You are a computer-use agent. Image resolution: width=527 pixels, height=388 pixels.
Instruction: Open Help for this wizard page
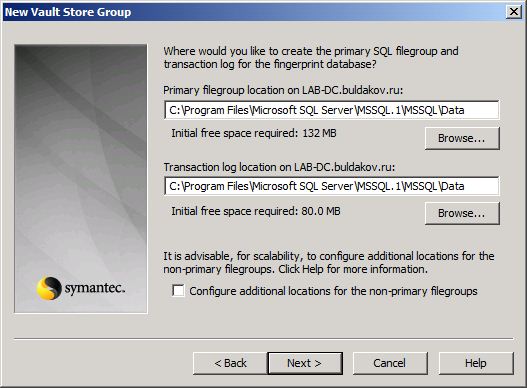[476, 363]
